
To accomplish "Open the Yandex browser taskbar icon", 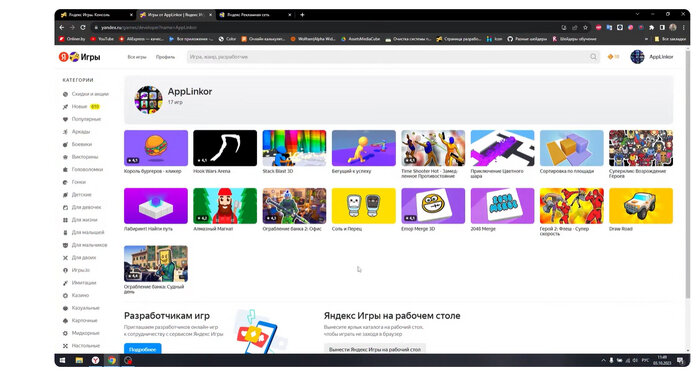I will pyautogui.click(x=95, y=360).
